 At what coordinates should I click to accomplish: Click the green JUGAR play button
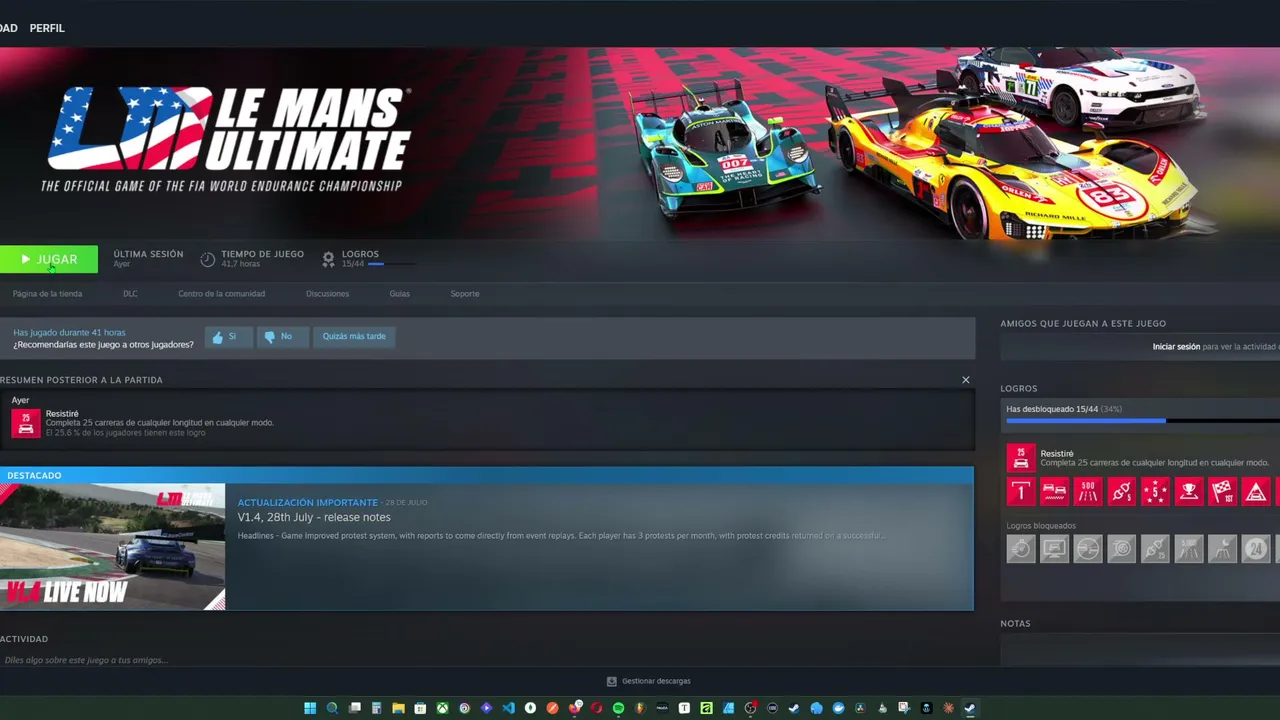(49, 259)
